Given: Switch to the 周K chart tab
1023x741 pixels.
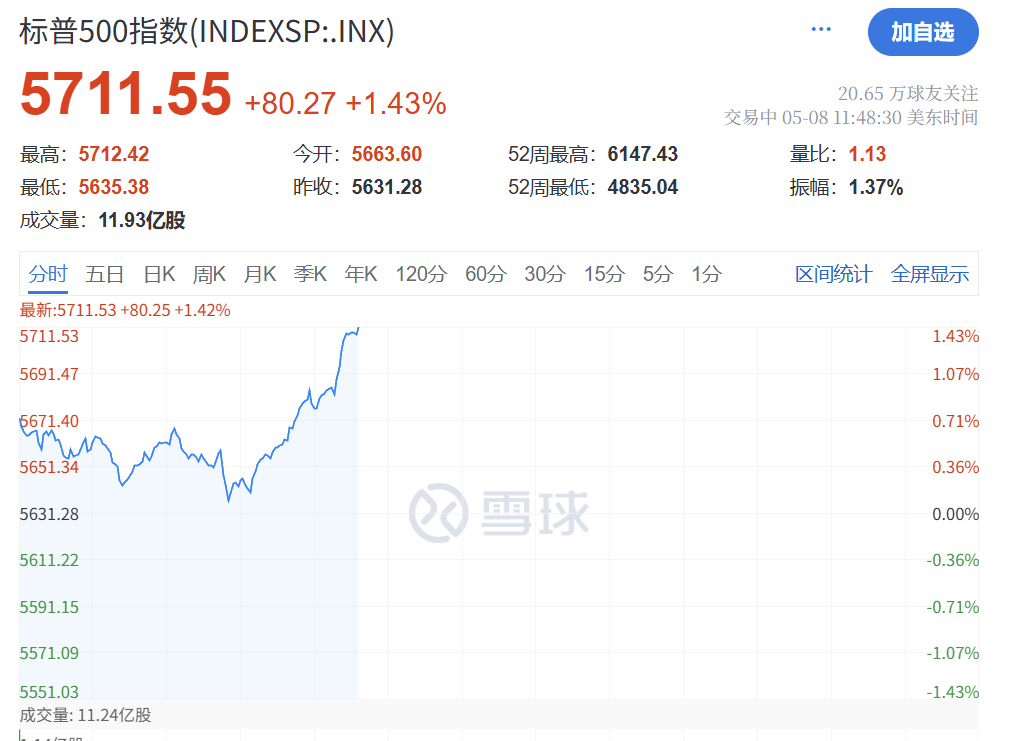Looking at the screenshot, I should point(209,274).
